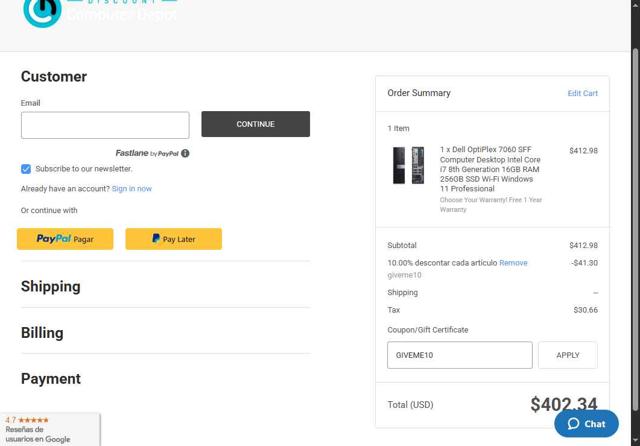Click the Fastlane by PayPal label
640x446 pixels.
pos(146,153)
